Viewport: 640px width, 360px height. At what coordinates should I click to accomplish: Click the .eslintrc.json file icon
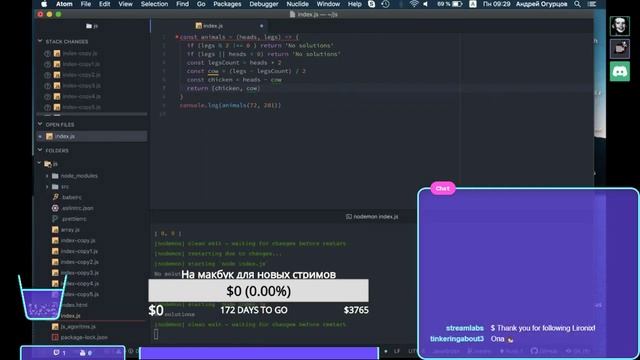click(56, 208)
